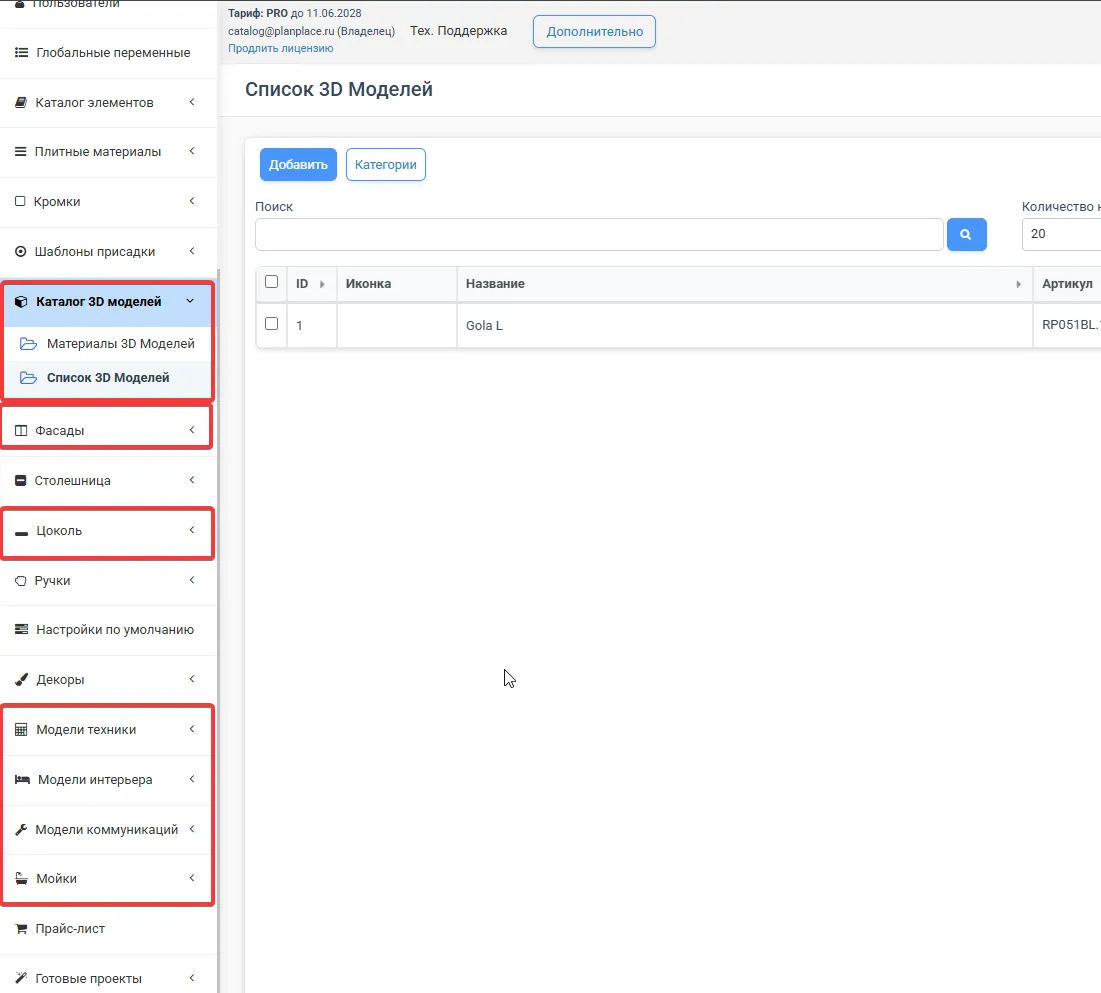Open Материалы 3D Моделей submenu item
Image resolution: width=1101 pixels, height=993 pixels.
coord(108,343)
